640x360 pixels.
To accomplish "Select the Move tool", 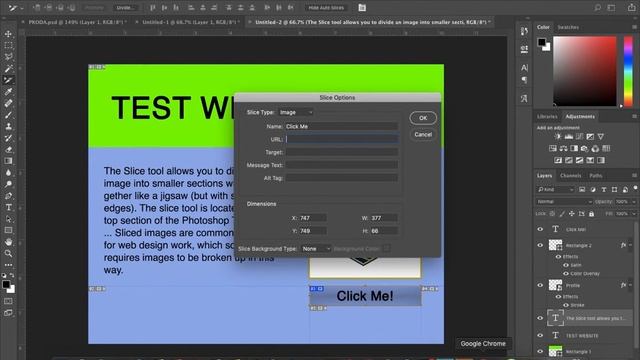I will pos(8,34).
